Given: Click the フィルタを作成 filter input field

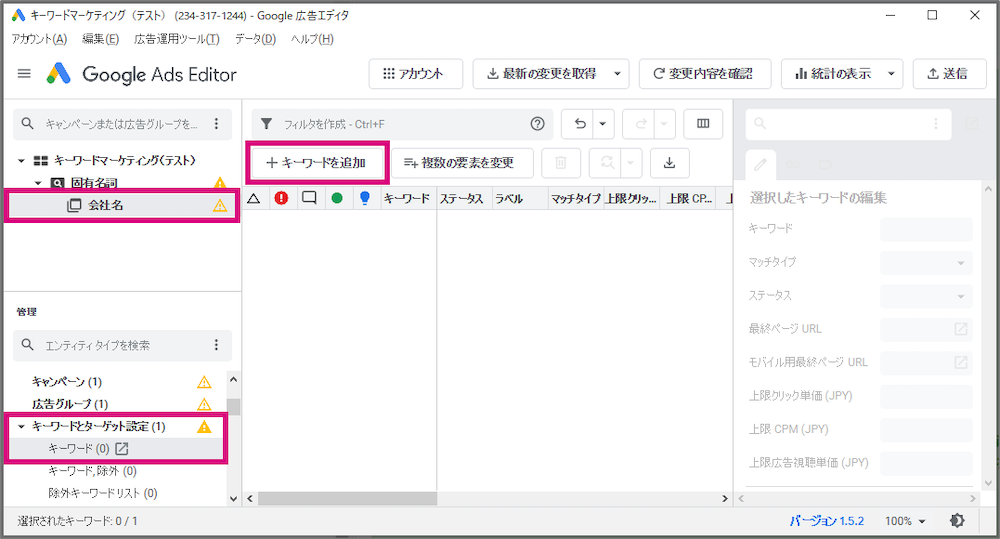Looking at the screenshot, I should point(402,124).
